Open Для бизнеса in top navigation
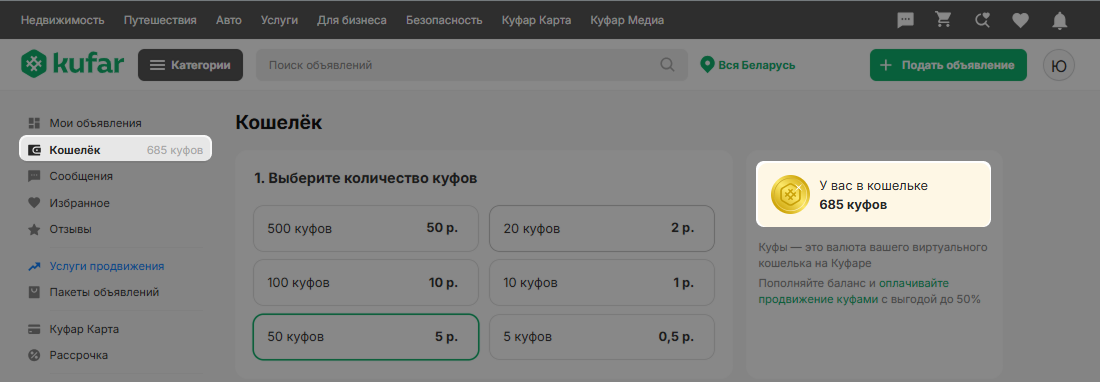1100x382 pixels. [351, 20]
